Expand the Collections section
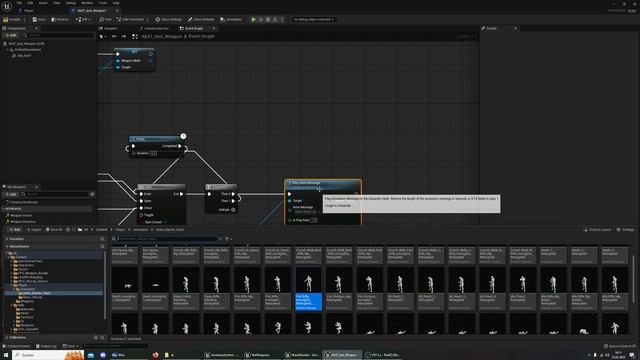The image size is (640, 360). pyautogui.click(x=7, y=338)
